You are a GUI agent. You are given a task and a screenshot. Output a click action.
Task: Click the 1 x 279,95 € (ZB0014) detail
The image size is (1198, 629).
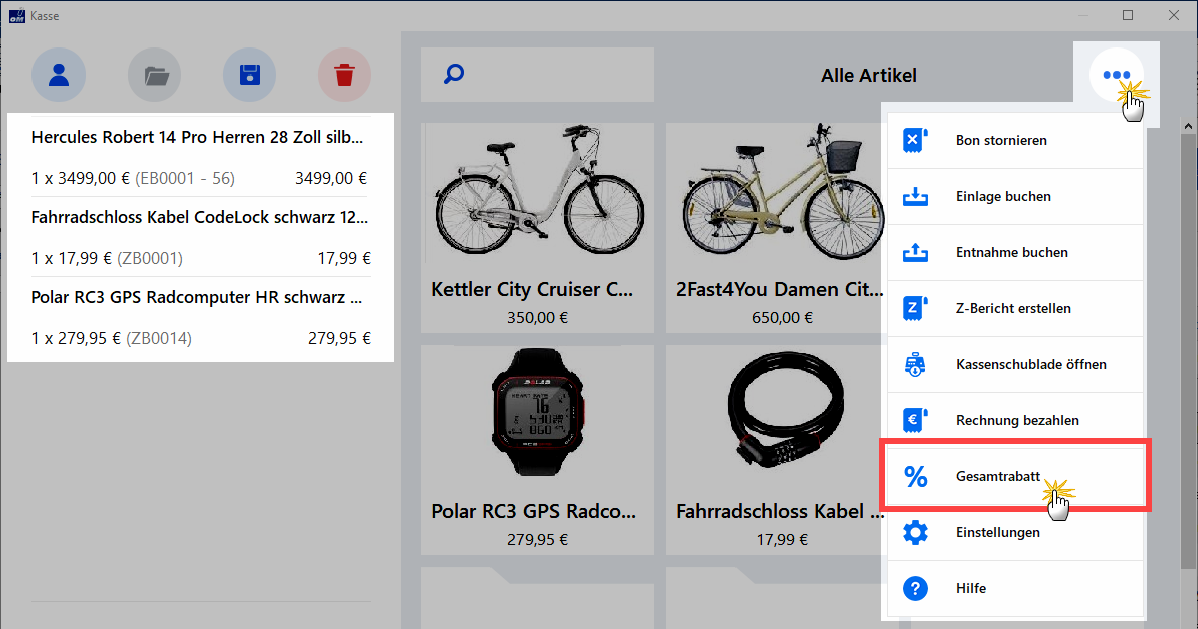pos(112,338)
